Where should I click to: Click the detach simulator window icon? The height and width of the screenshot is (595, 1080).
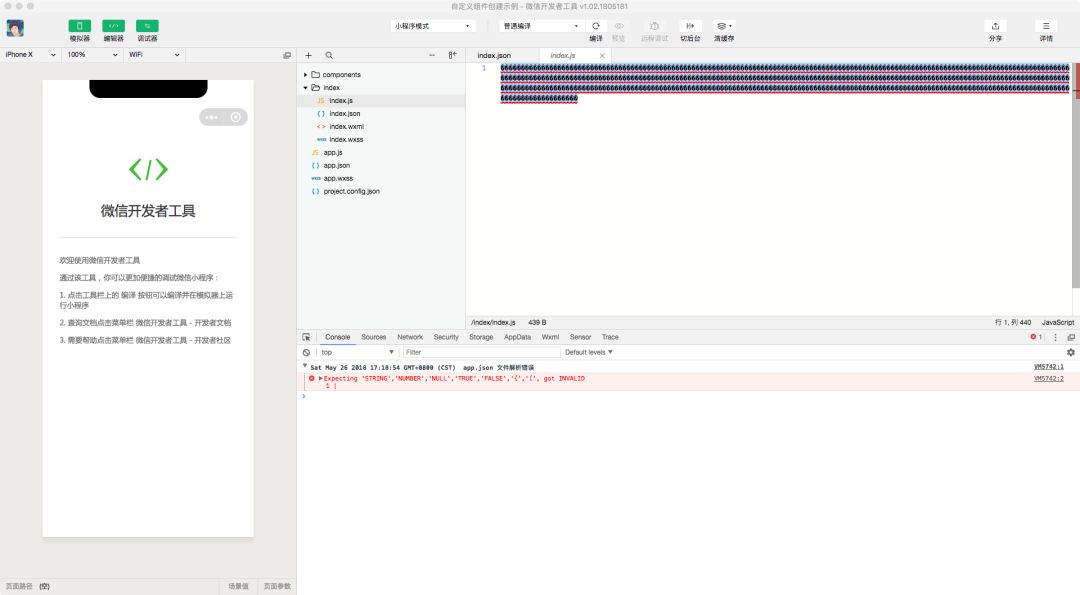point(287,55)
